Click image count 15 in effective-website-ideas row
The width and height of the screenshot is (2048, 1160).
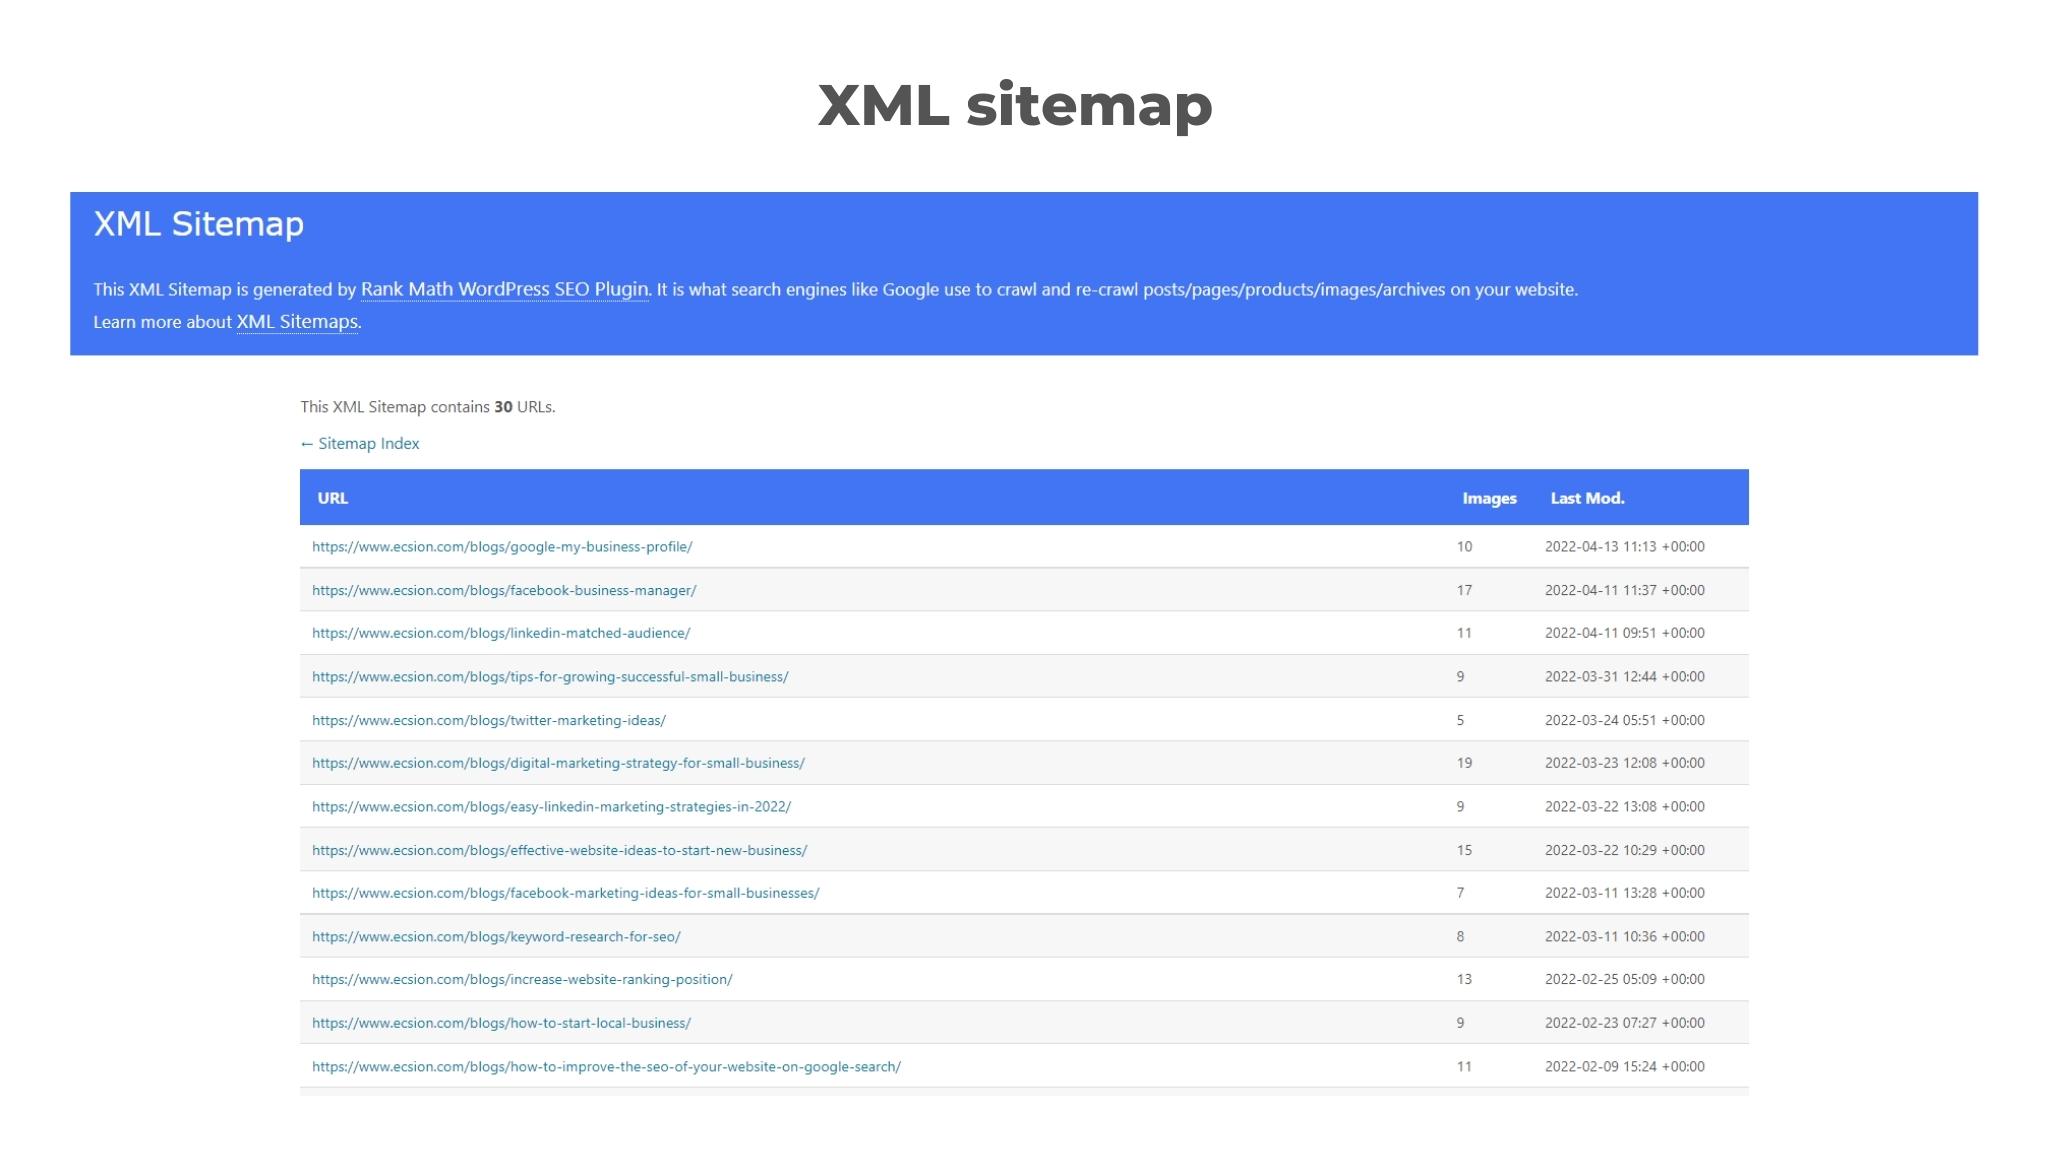pyautogui.click(x=1464, y=850)
